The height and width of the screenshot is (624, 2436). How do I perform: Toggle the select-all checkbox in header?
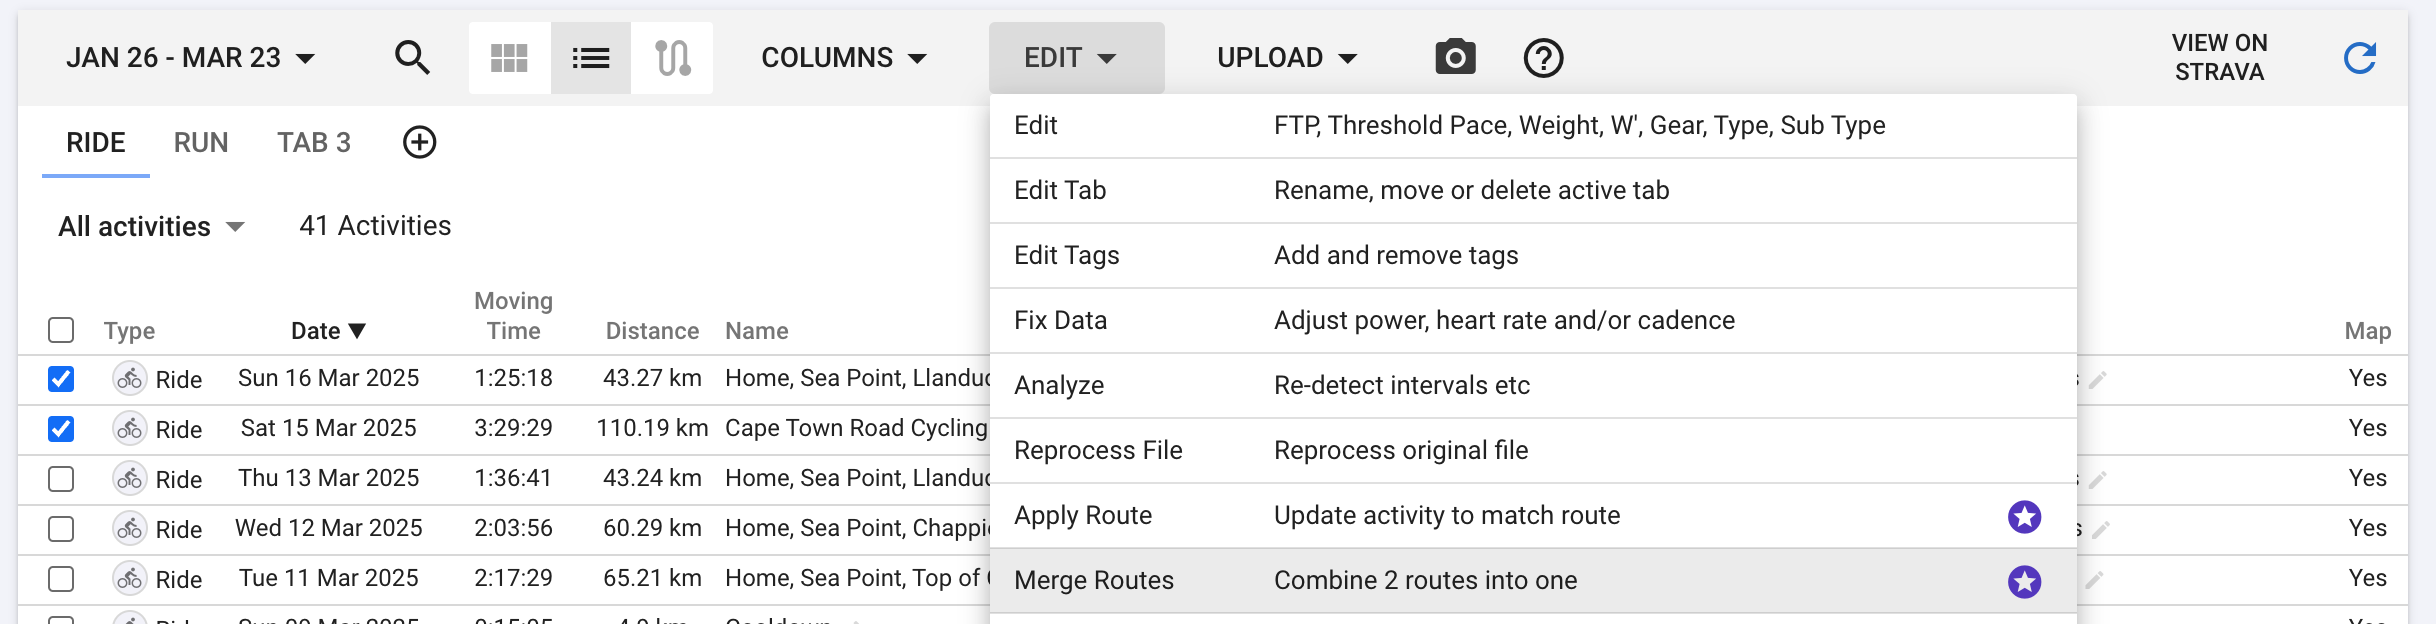click(x=61, y=330)
